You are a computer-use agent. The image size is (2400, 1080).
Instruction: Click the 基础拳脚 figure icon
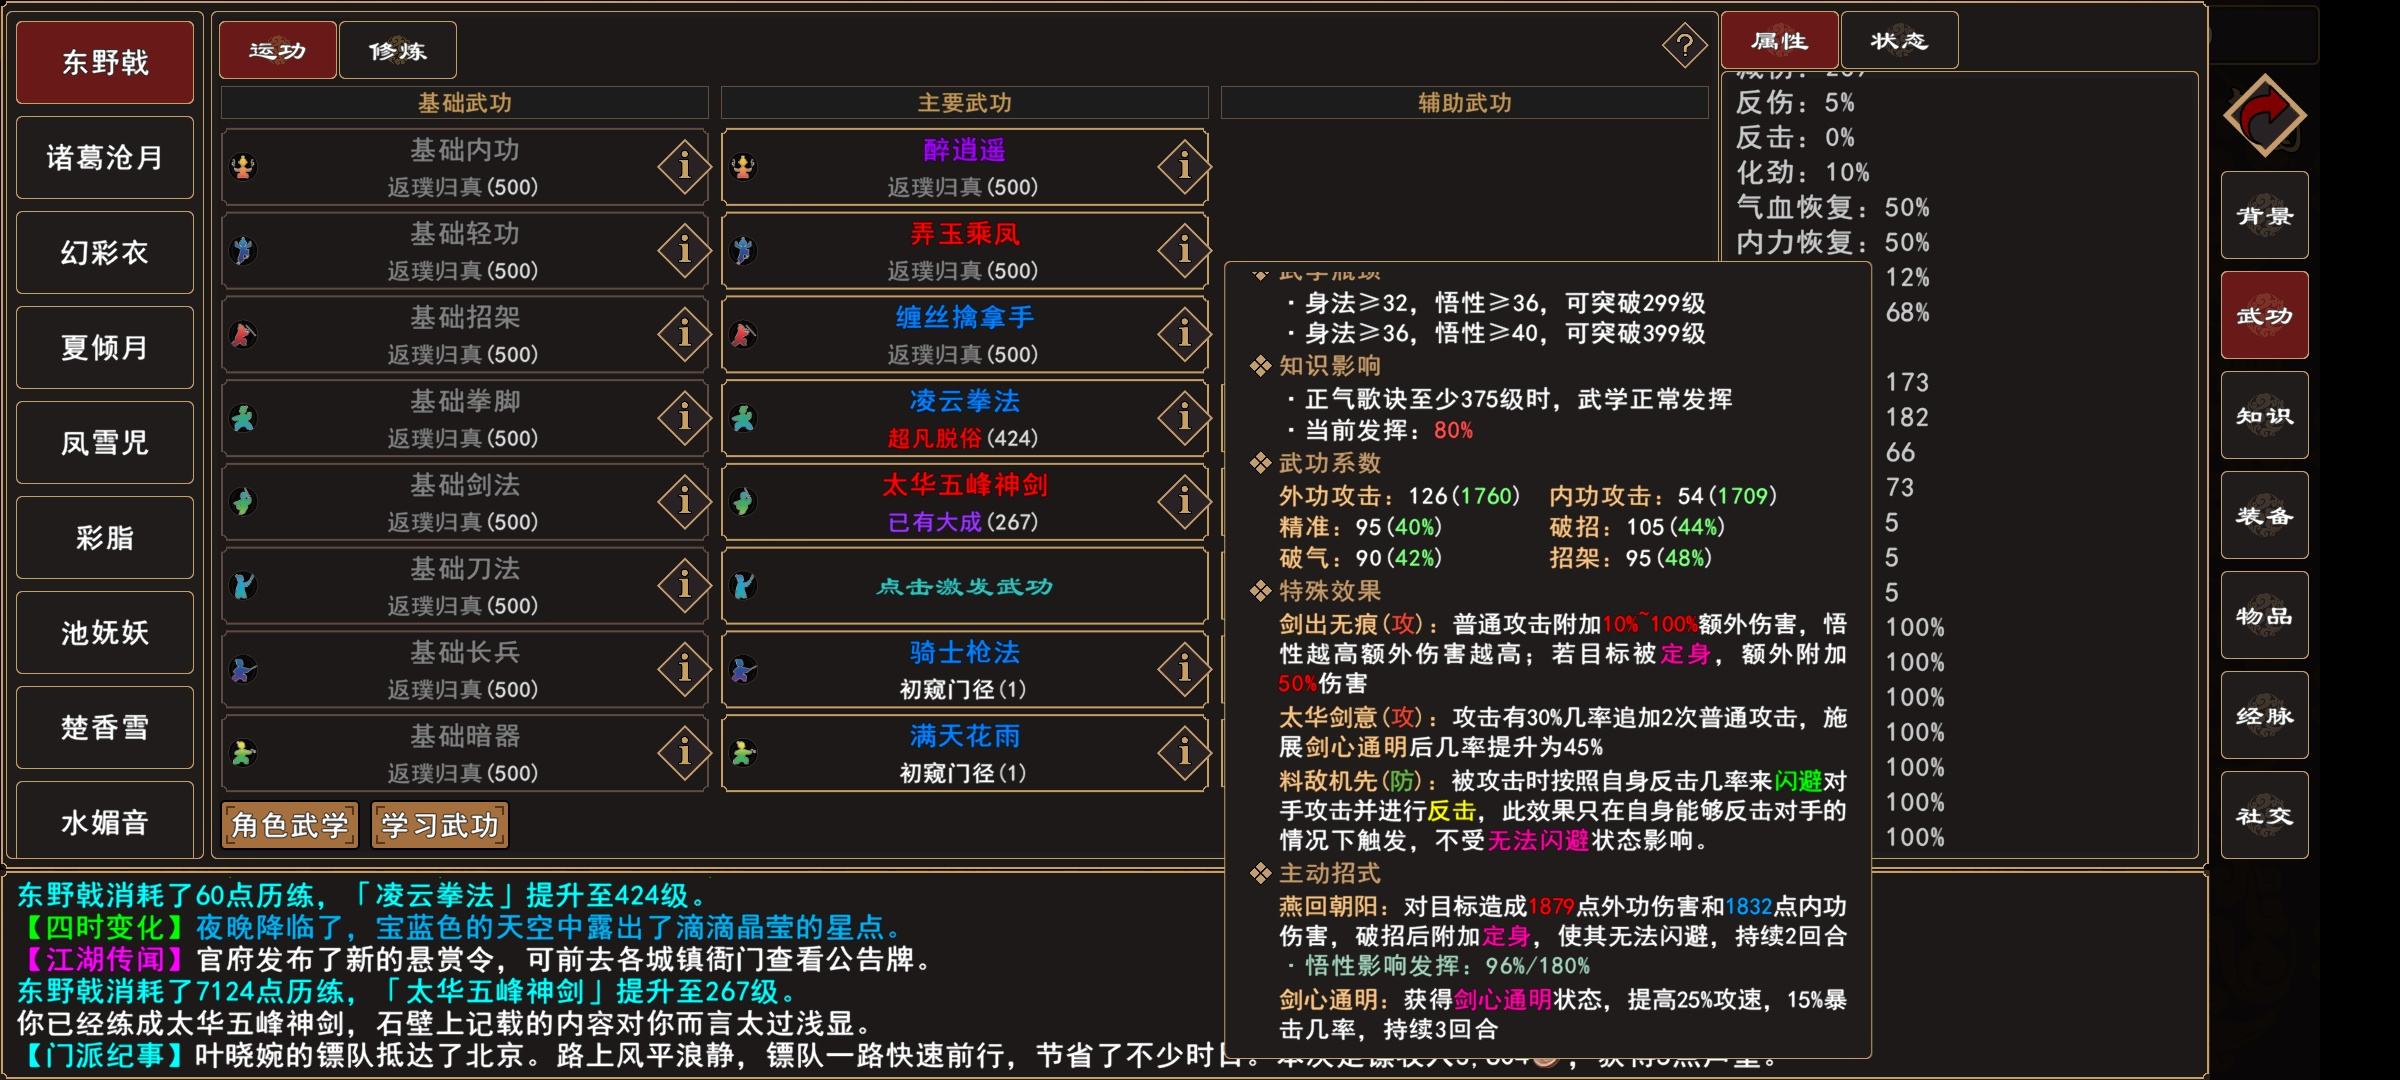point(243,418)
